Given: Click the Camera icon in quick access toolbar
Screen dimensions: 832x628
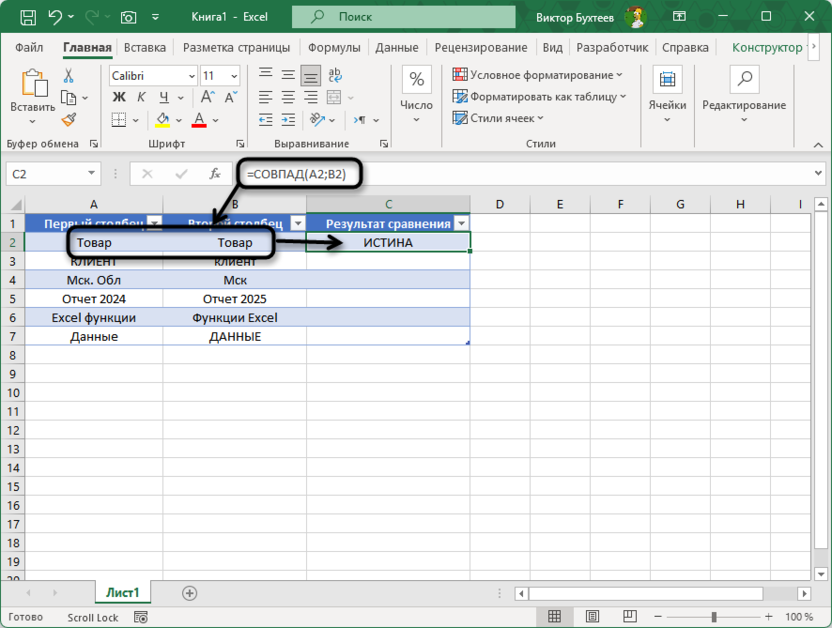Looking at the screenshot, I should 128,17.
